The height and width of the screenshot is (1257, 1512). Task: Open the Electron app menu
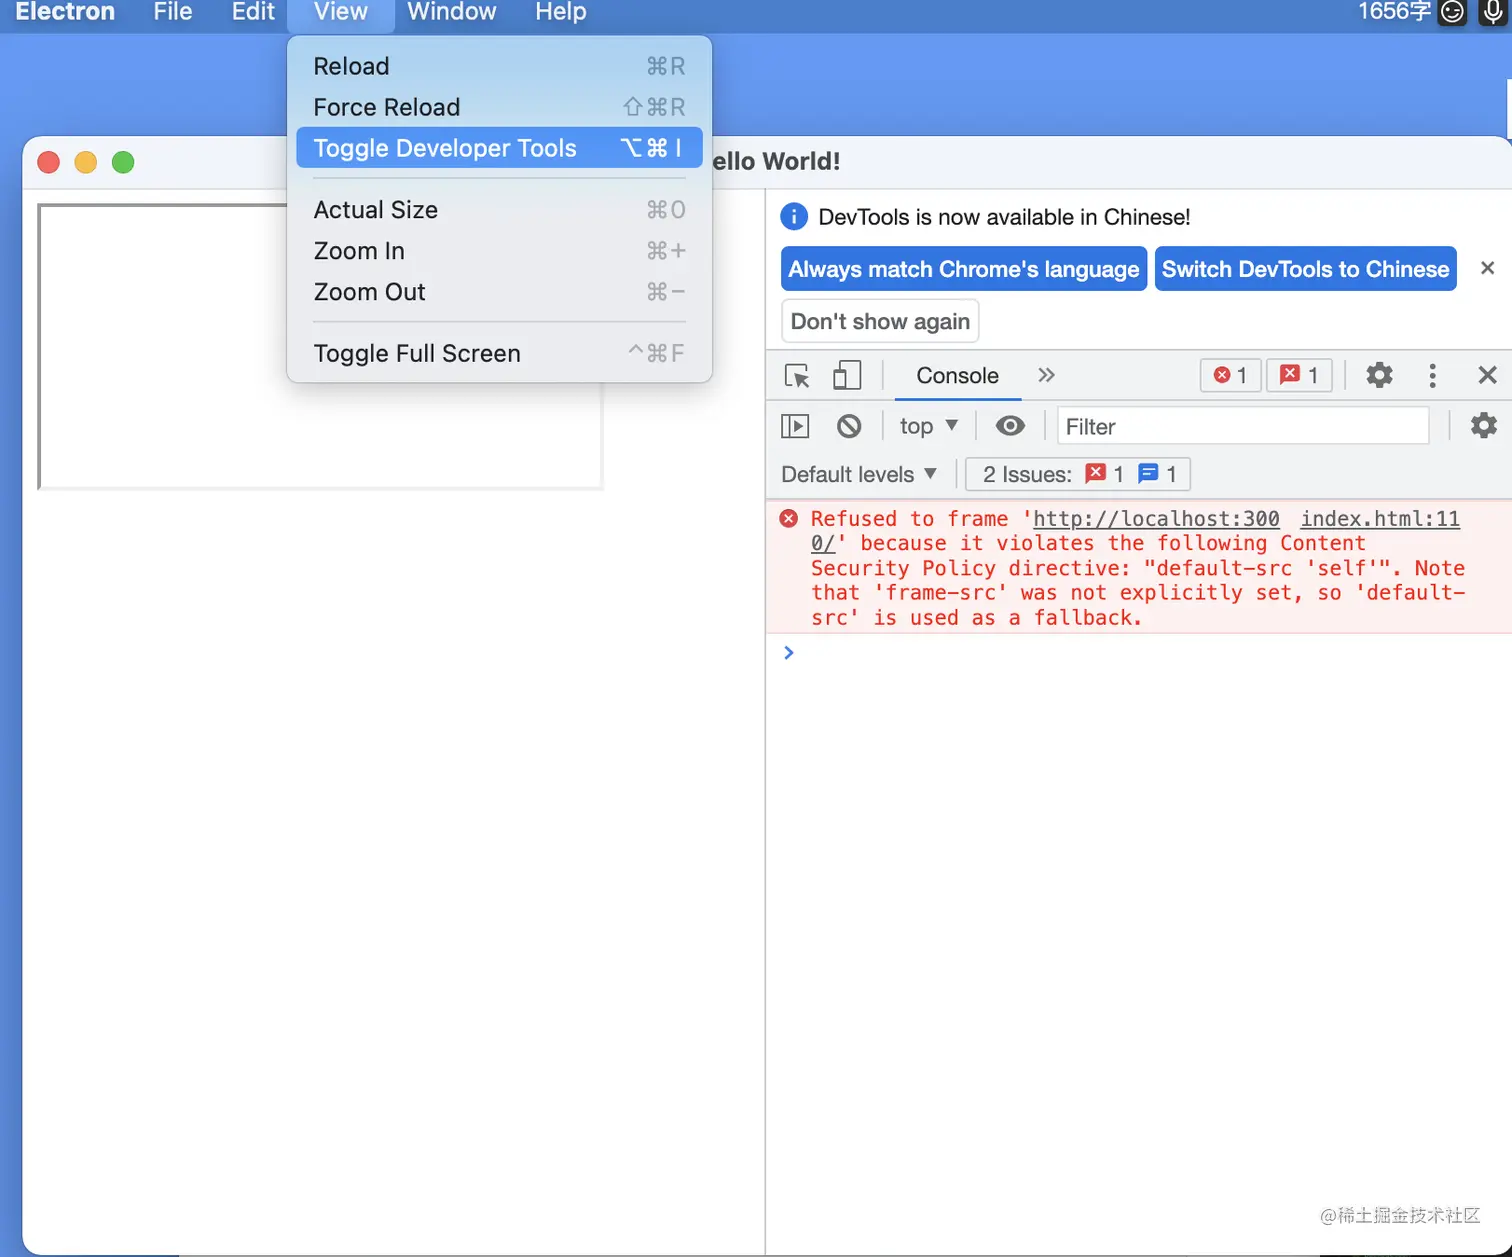pyautogui.click(x=65, y=12)
